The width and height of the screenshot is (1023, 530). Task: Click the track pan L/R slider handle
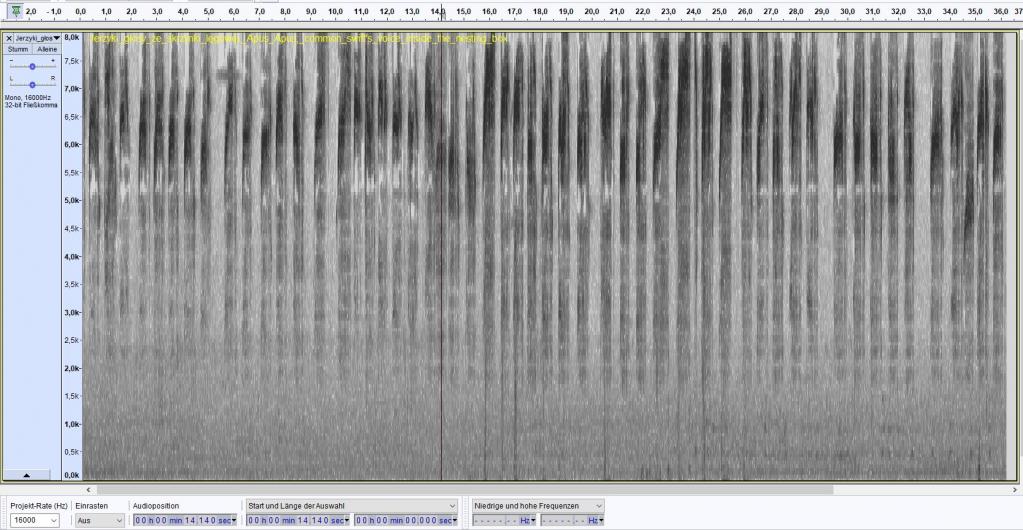click(32, 85)
